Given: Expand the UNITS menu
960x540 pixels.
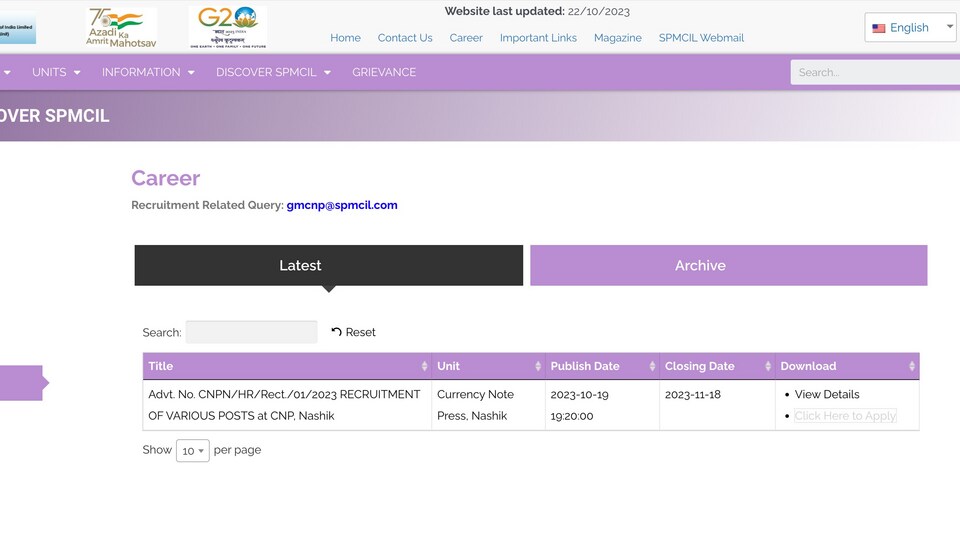Looking at the screenshot, I should click(56, 72).
